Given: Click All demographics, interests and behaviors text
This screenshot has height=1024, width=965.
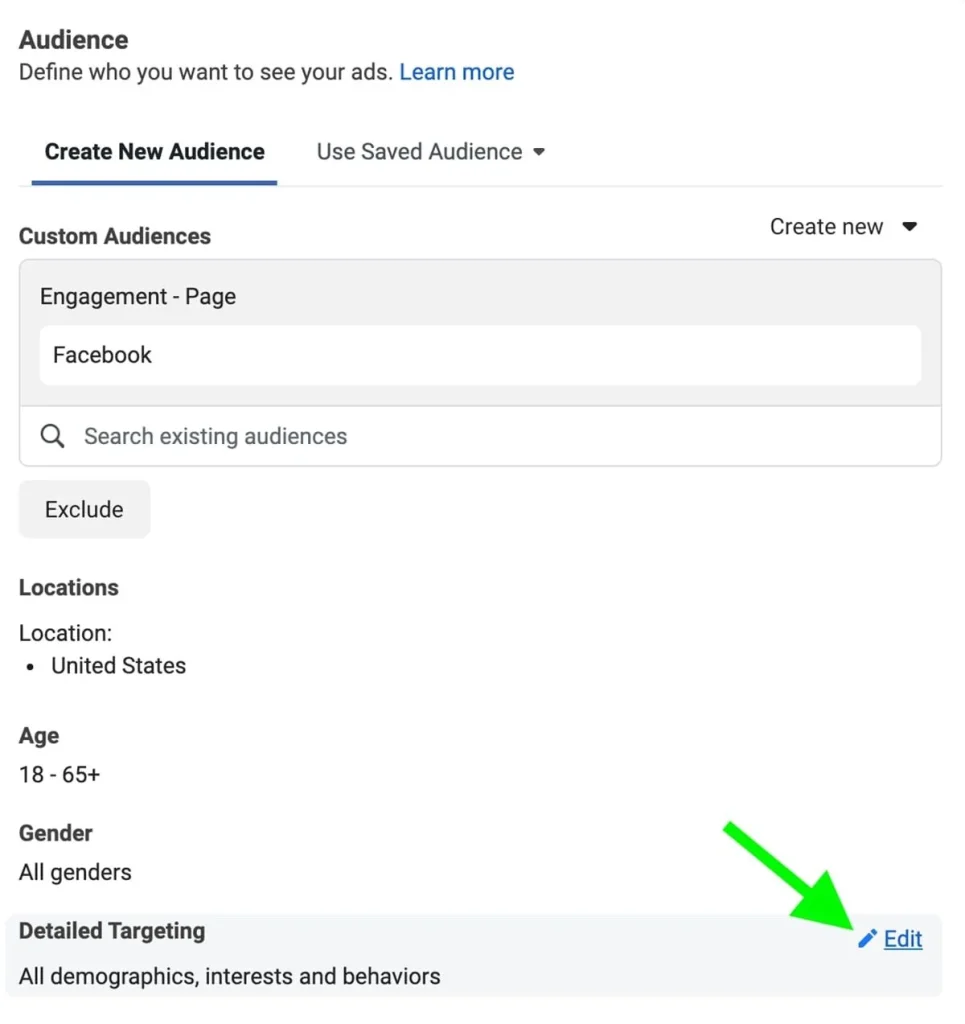Looking at the screenshot, I should [x=230, y=976].
